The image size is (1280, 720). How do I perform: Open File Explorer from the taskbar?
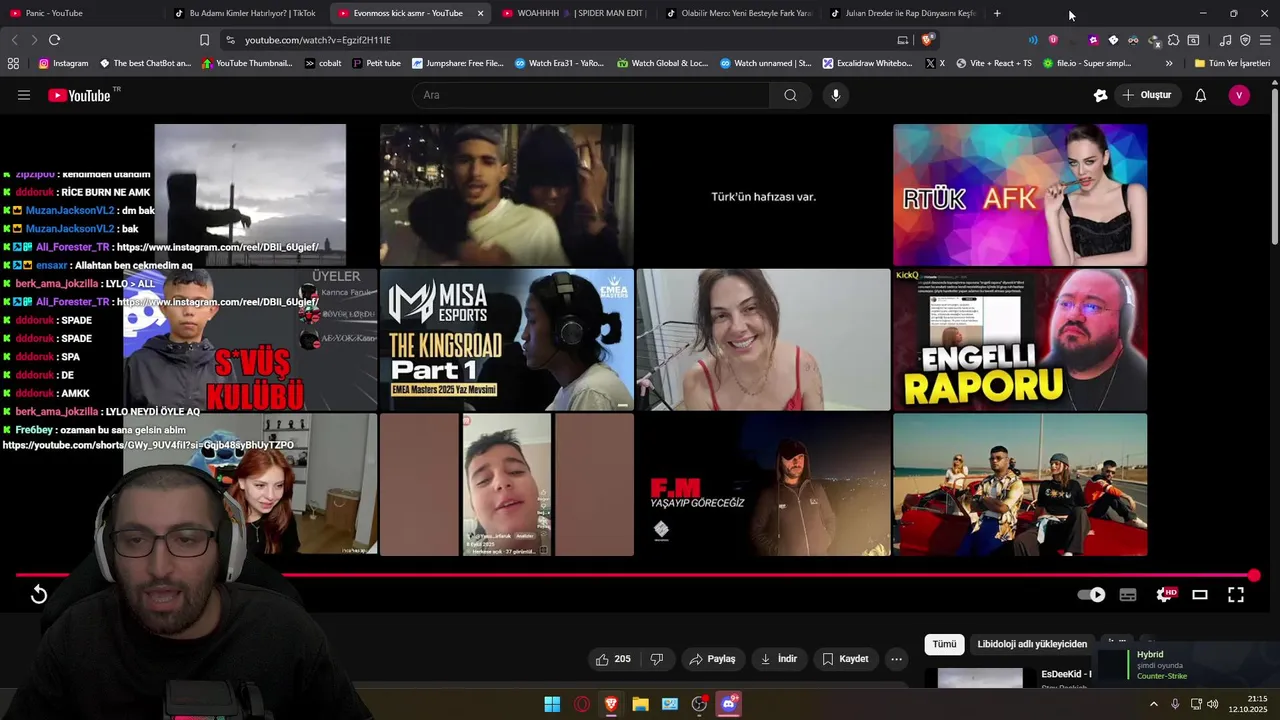(640, 704)
